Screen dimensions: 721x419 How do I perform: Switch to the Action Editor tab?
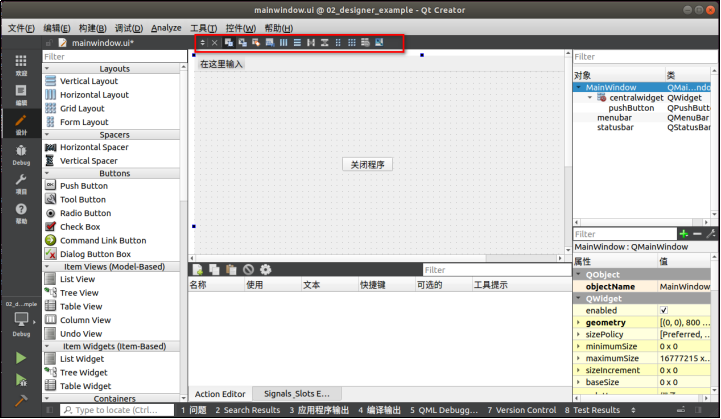point(220,394)
